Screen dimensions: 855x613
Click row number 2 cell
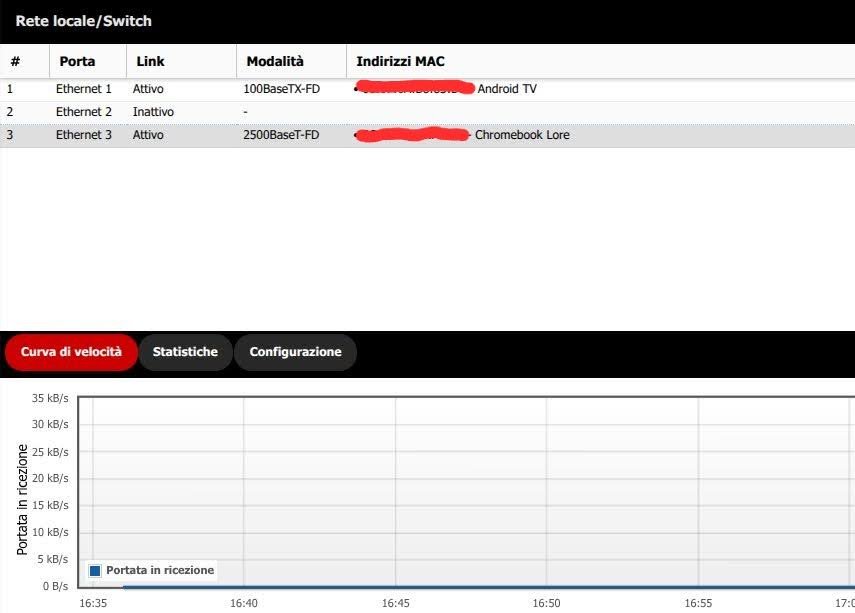(10, 112)
